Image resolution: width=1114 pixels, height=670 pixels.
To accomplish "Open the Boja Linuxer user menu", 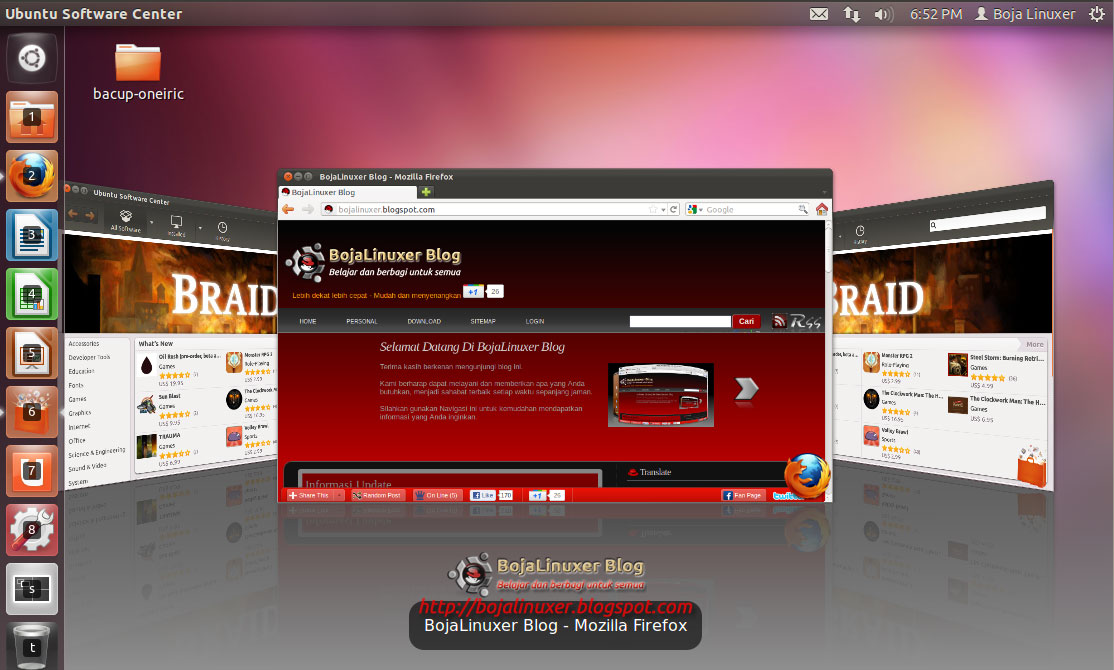I will click(1025, 13).
